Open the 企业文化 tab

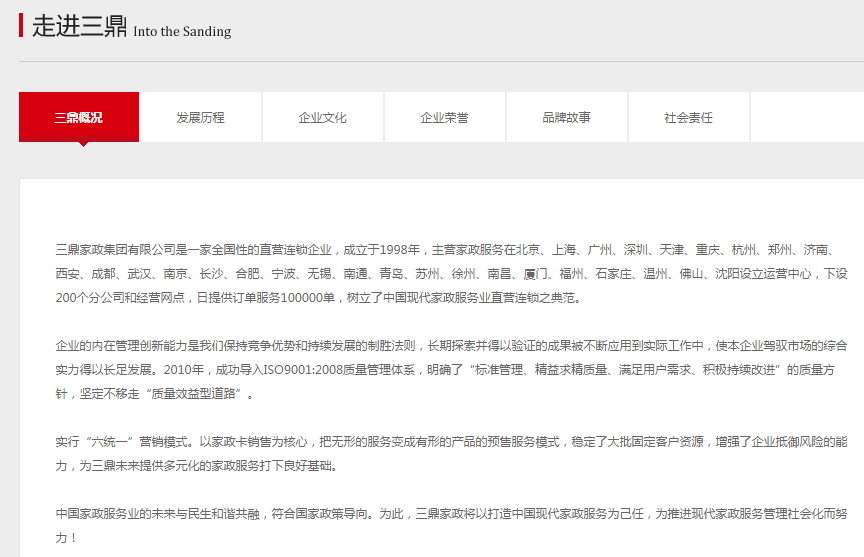[x=322, y=117]
